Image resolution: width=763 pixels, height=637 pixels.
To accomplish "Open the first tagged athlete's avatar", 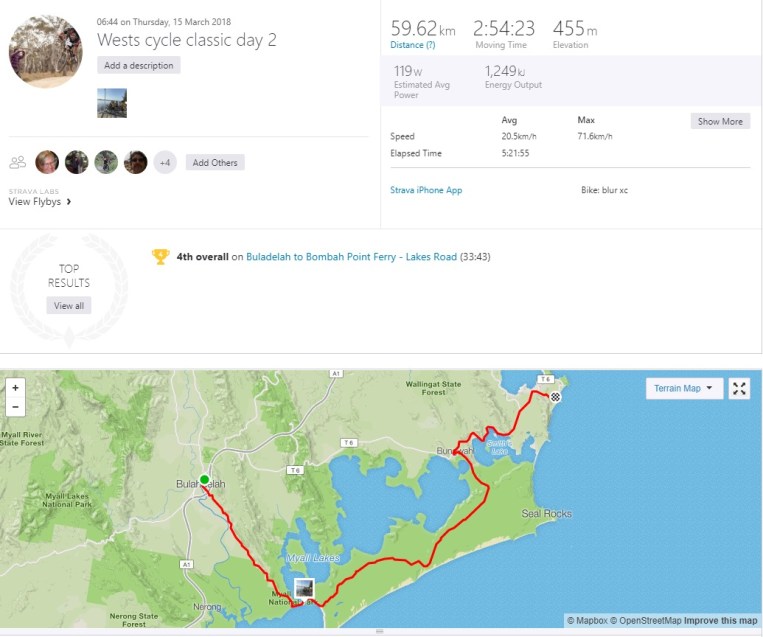I will tap(47, 162).
